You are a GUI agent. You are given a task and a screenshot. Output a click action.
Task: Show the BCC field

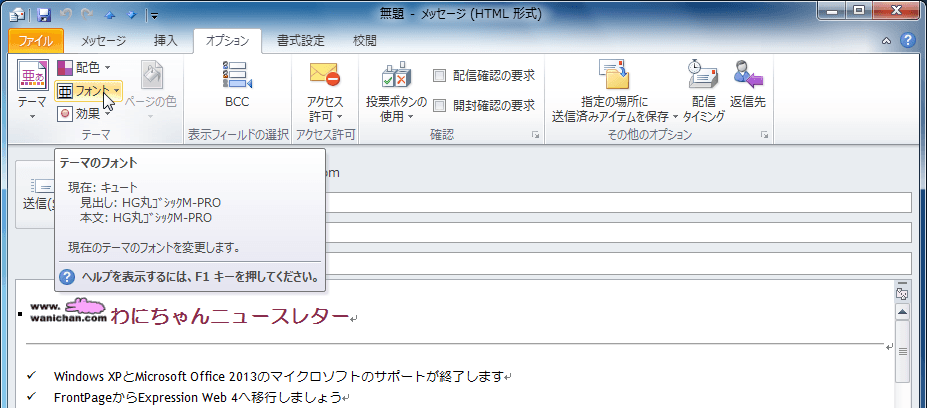point(237,85)
